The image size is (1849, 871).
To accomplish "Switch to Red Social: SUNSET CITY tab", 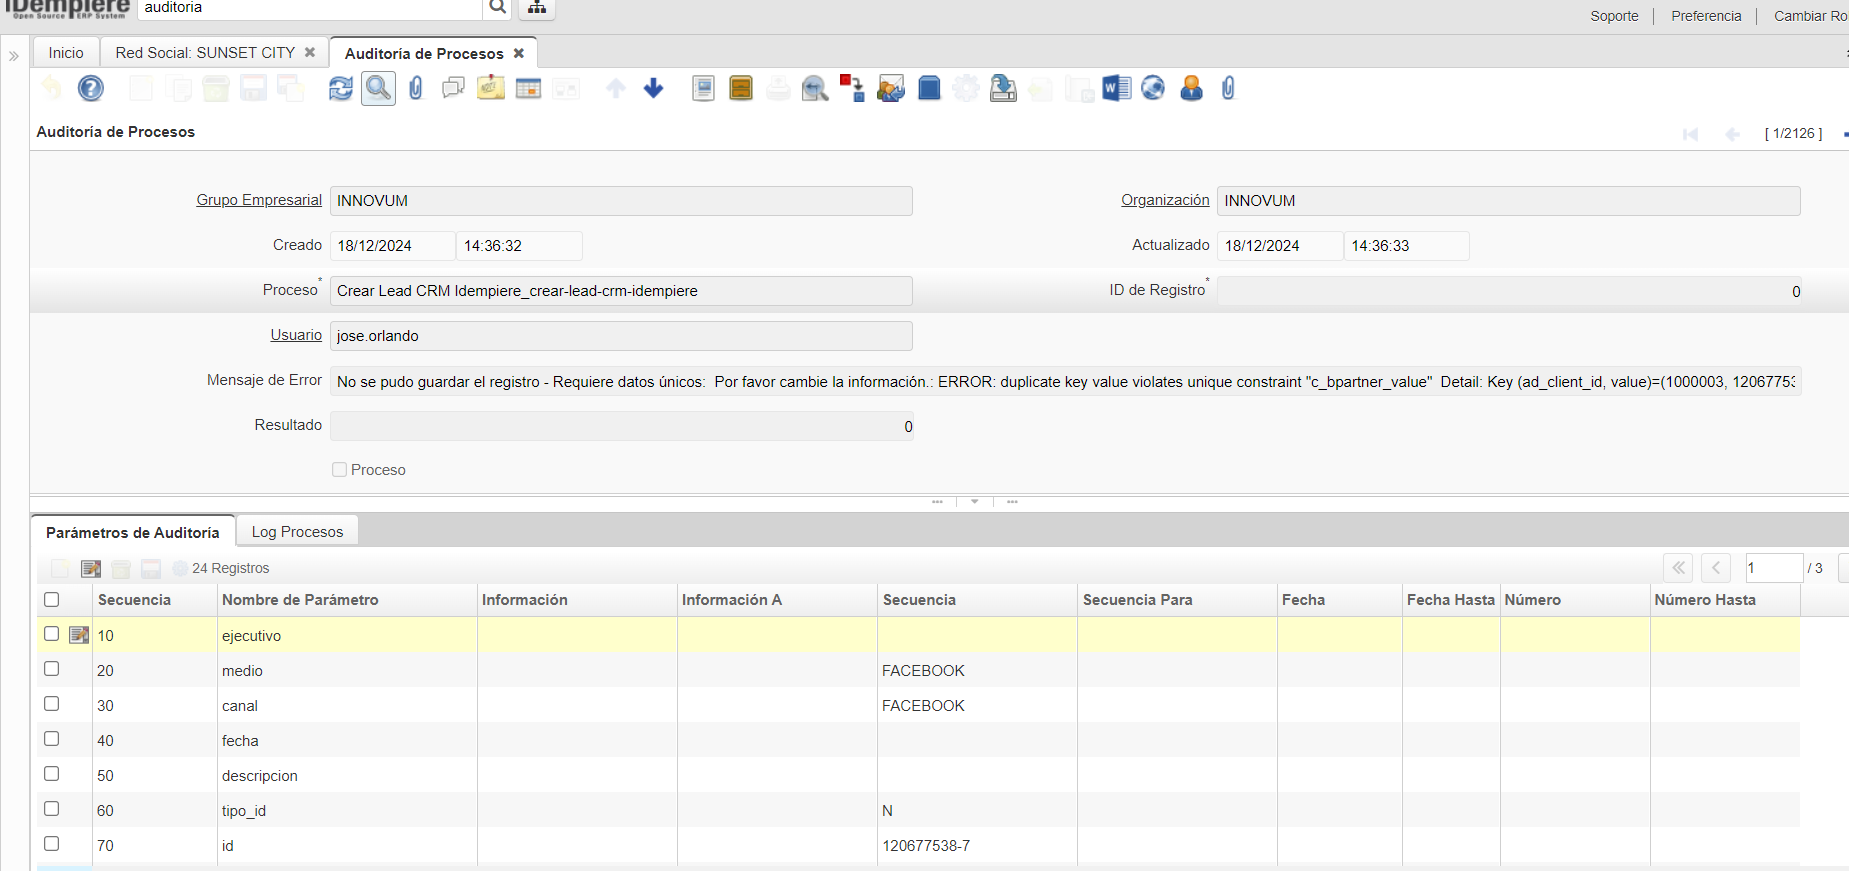I will (x=205, y=53).
